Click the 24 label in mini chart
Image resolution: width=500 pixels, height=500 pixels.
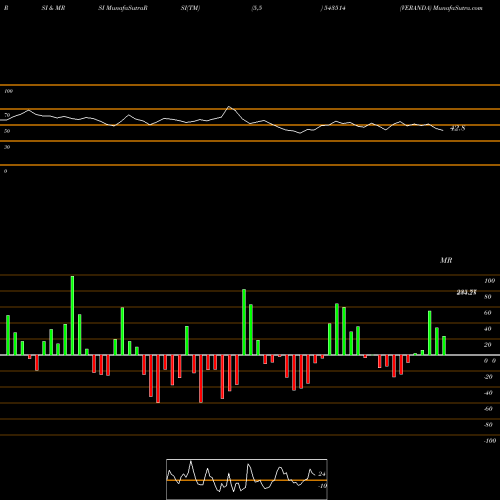click(322, 474)
